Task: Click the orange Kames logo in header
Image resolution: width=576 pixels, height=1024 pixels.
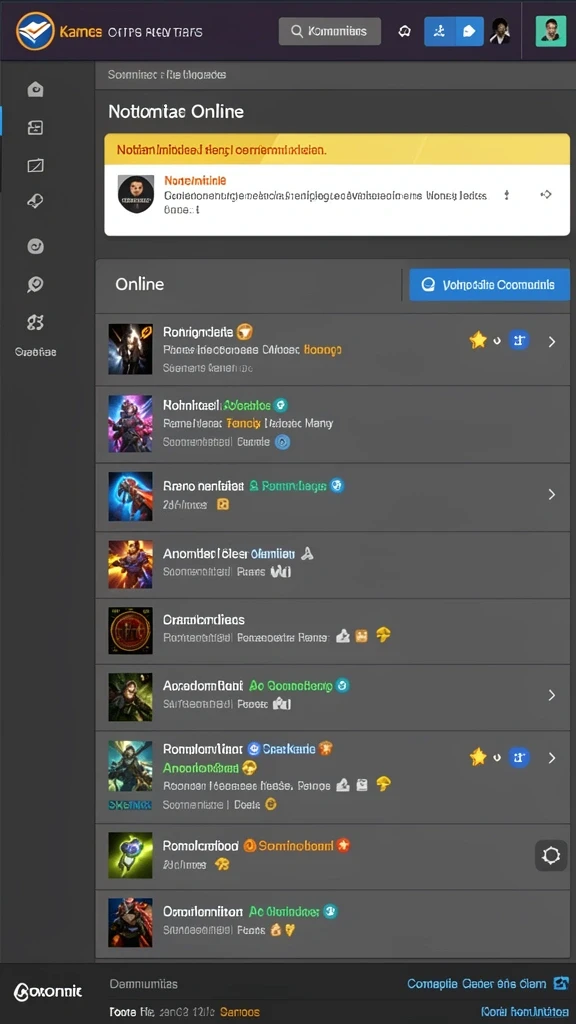Action: [35, 31]
